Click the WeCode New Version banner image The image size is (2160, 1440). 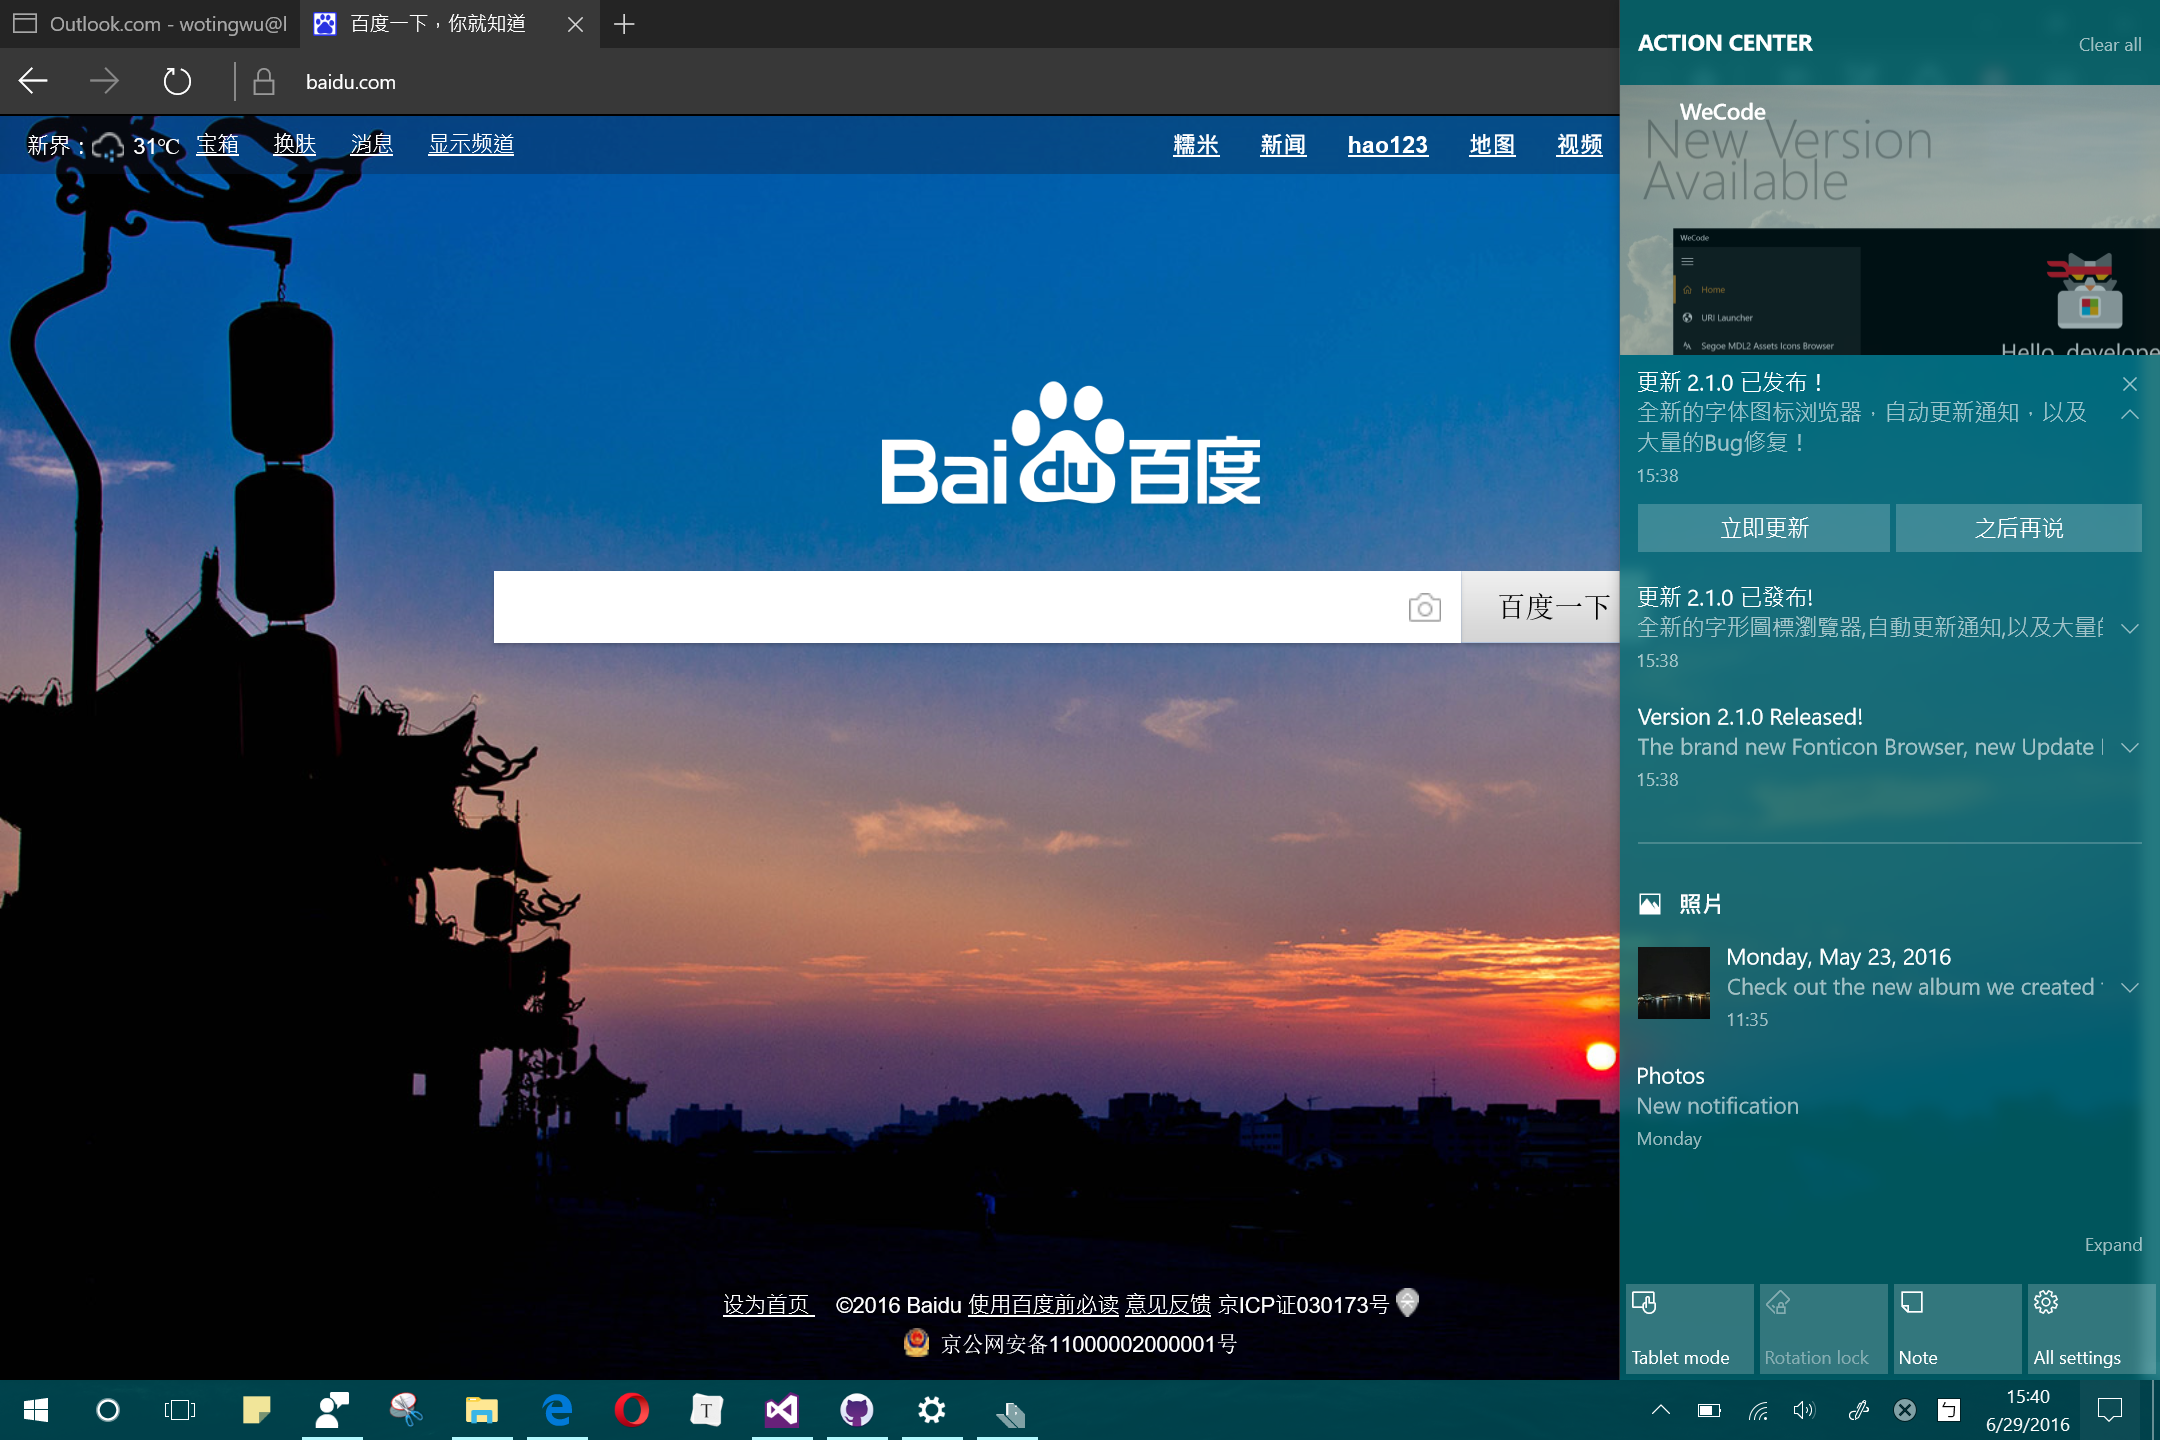(x=1890, y=220)
